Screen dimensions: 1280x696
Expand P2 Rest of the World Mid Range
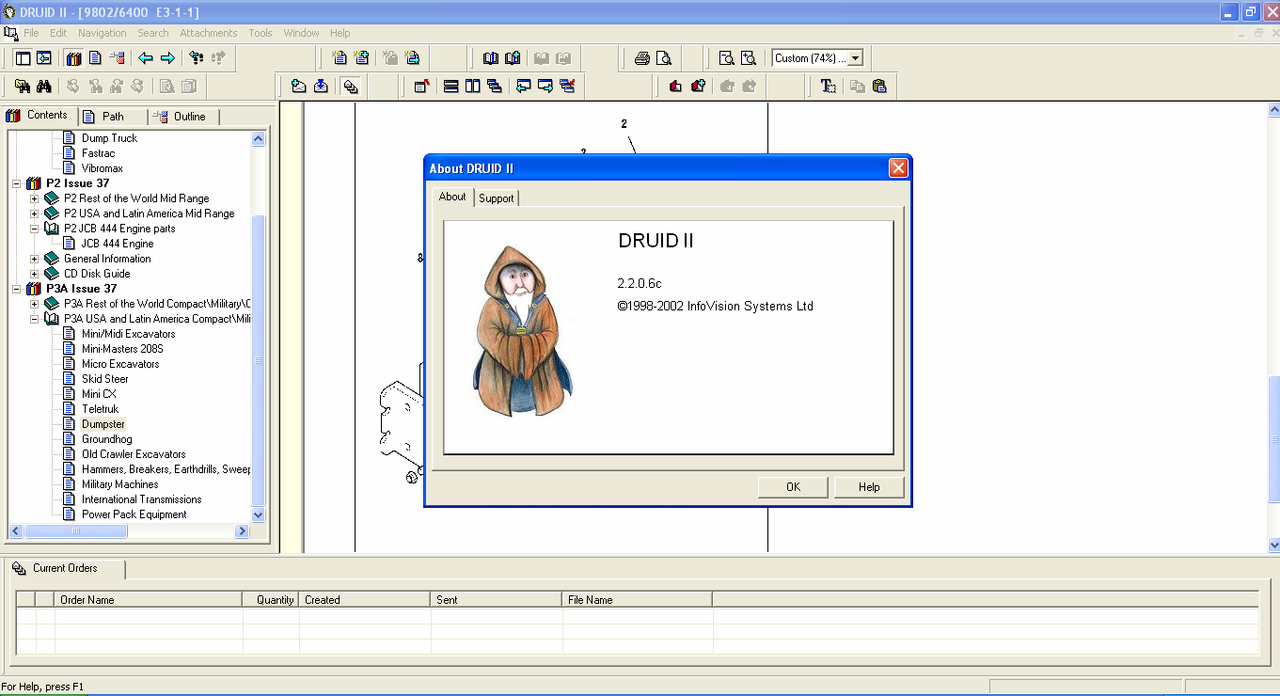pyautogui.click(x=34, y=199)
